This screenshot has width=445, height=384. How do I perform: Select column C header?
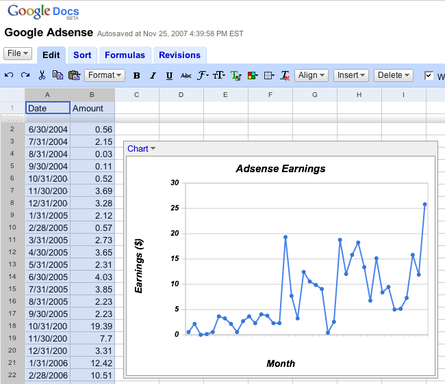[137, 95]
